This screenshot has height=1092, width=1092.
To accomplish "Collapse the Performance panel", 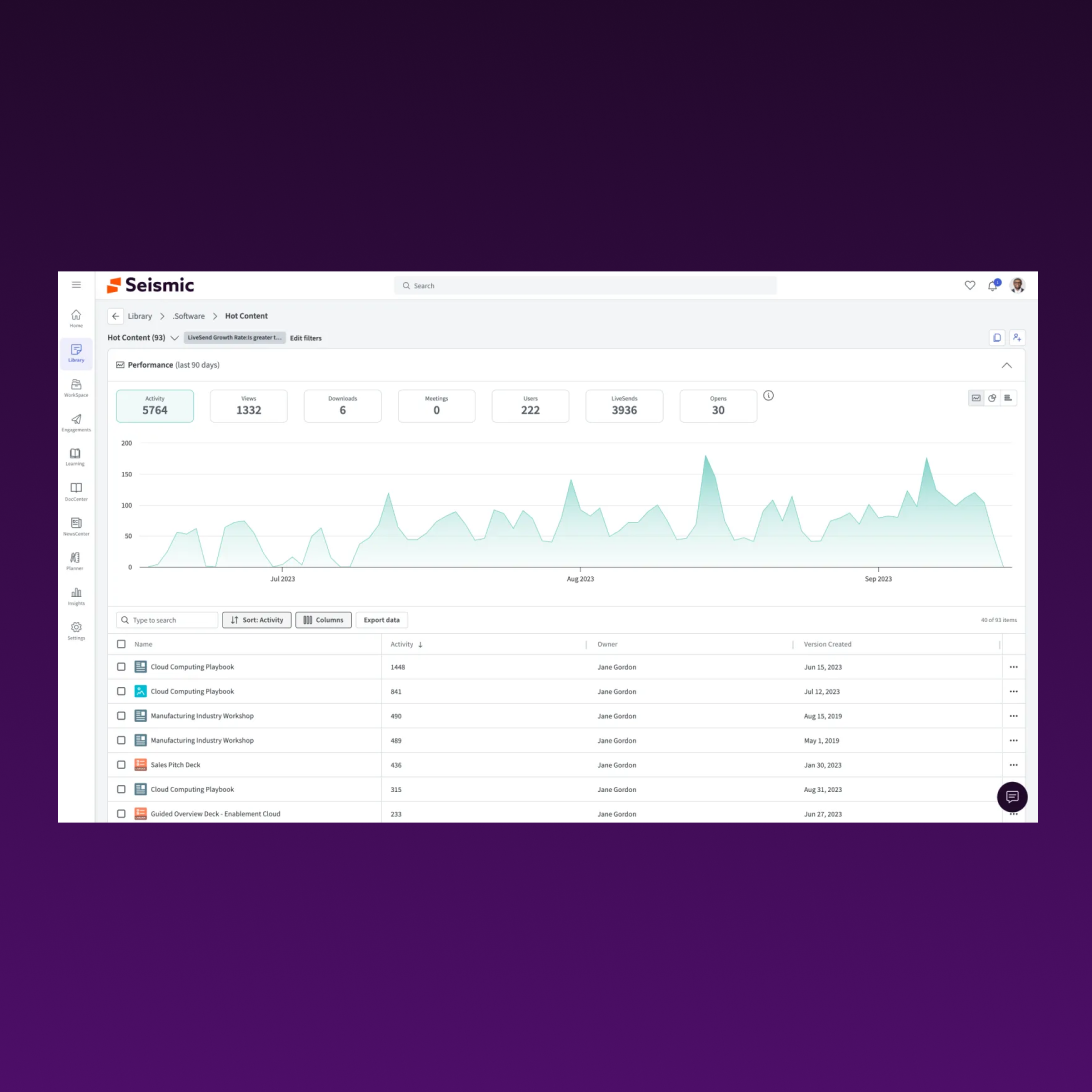I will click(1006, 365).
